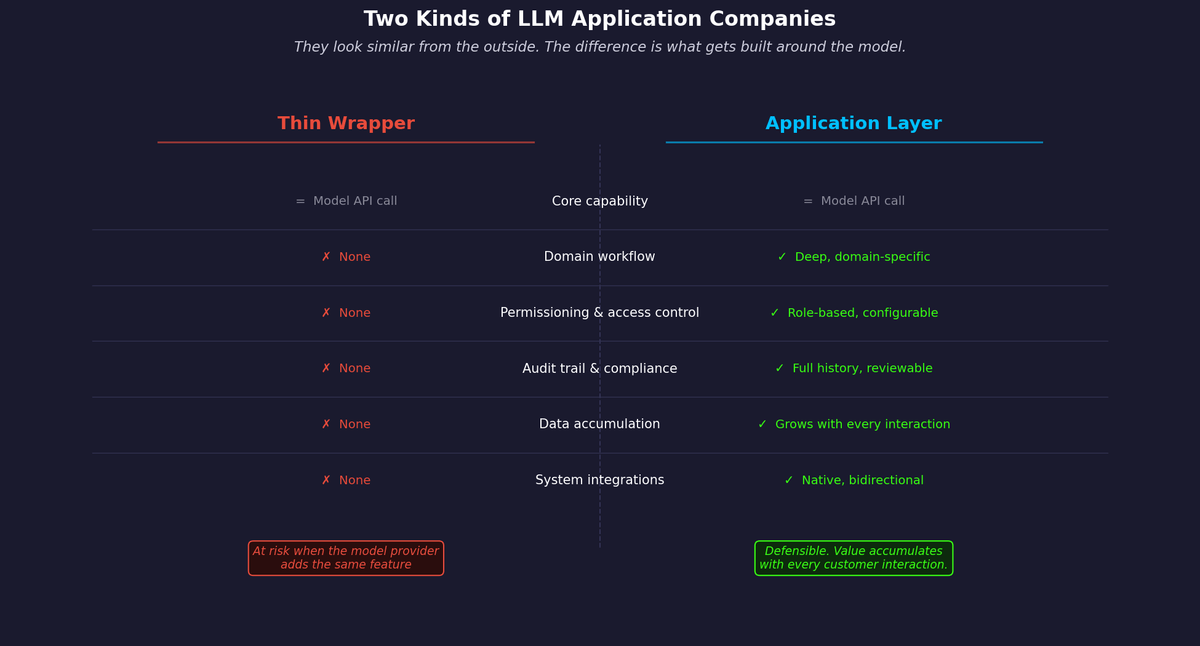Toggle the ✗ None beside Core capability's neighbor row
This screenshot has width=1200, height=646.
click(346, 256)
